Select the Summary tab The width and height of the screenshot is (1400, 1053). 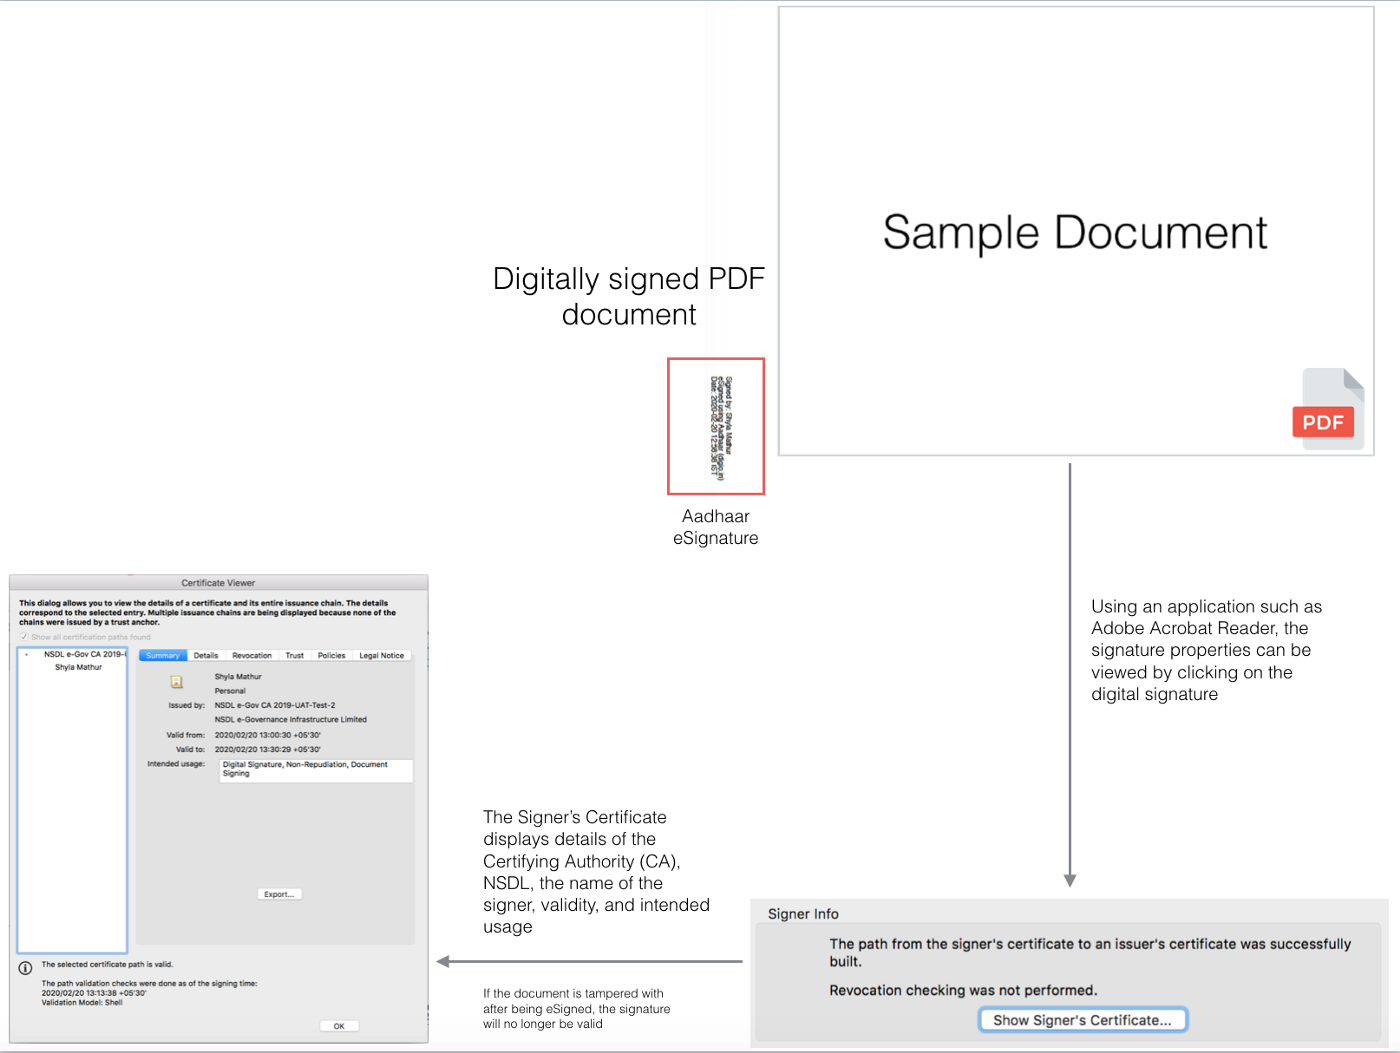tap(162, 655)
